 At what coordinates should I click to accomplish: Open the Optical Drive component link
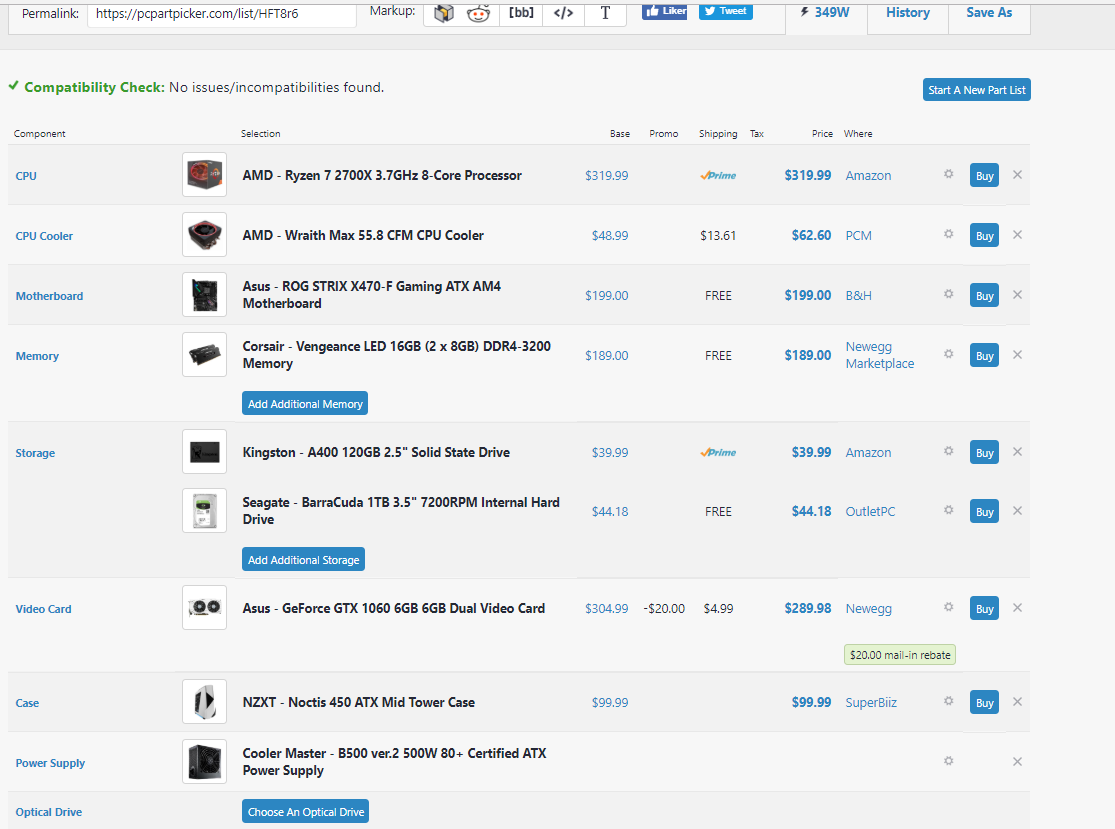click(48, 812)
